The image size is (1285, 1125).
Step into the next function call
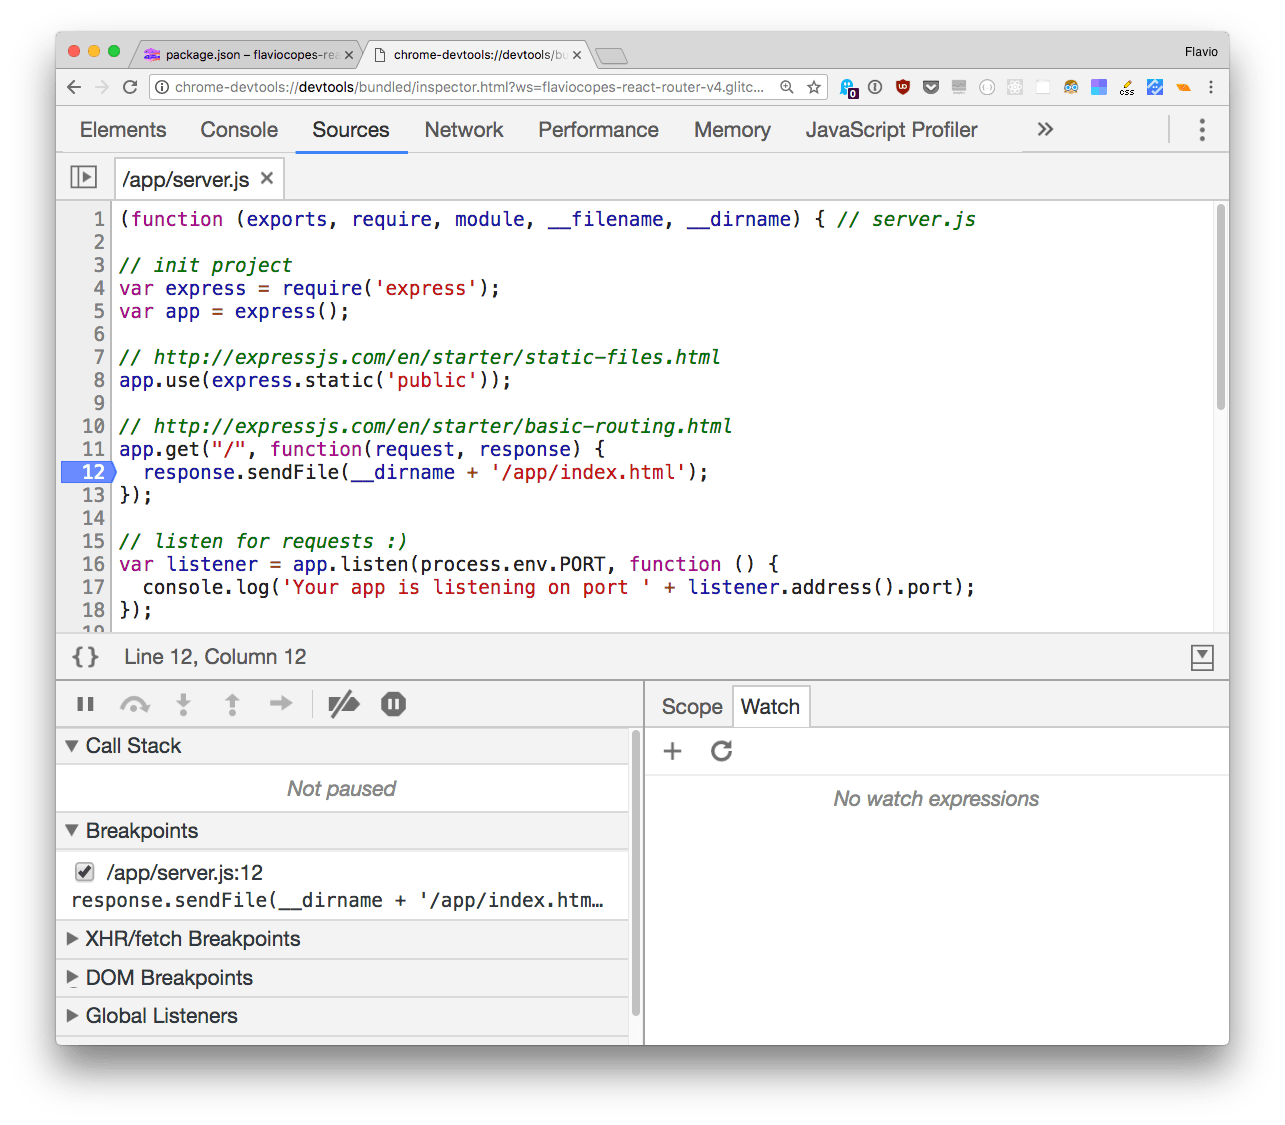click(x=183, y=703)
